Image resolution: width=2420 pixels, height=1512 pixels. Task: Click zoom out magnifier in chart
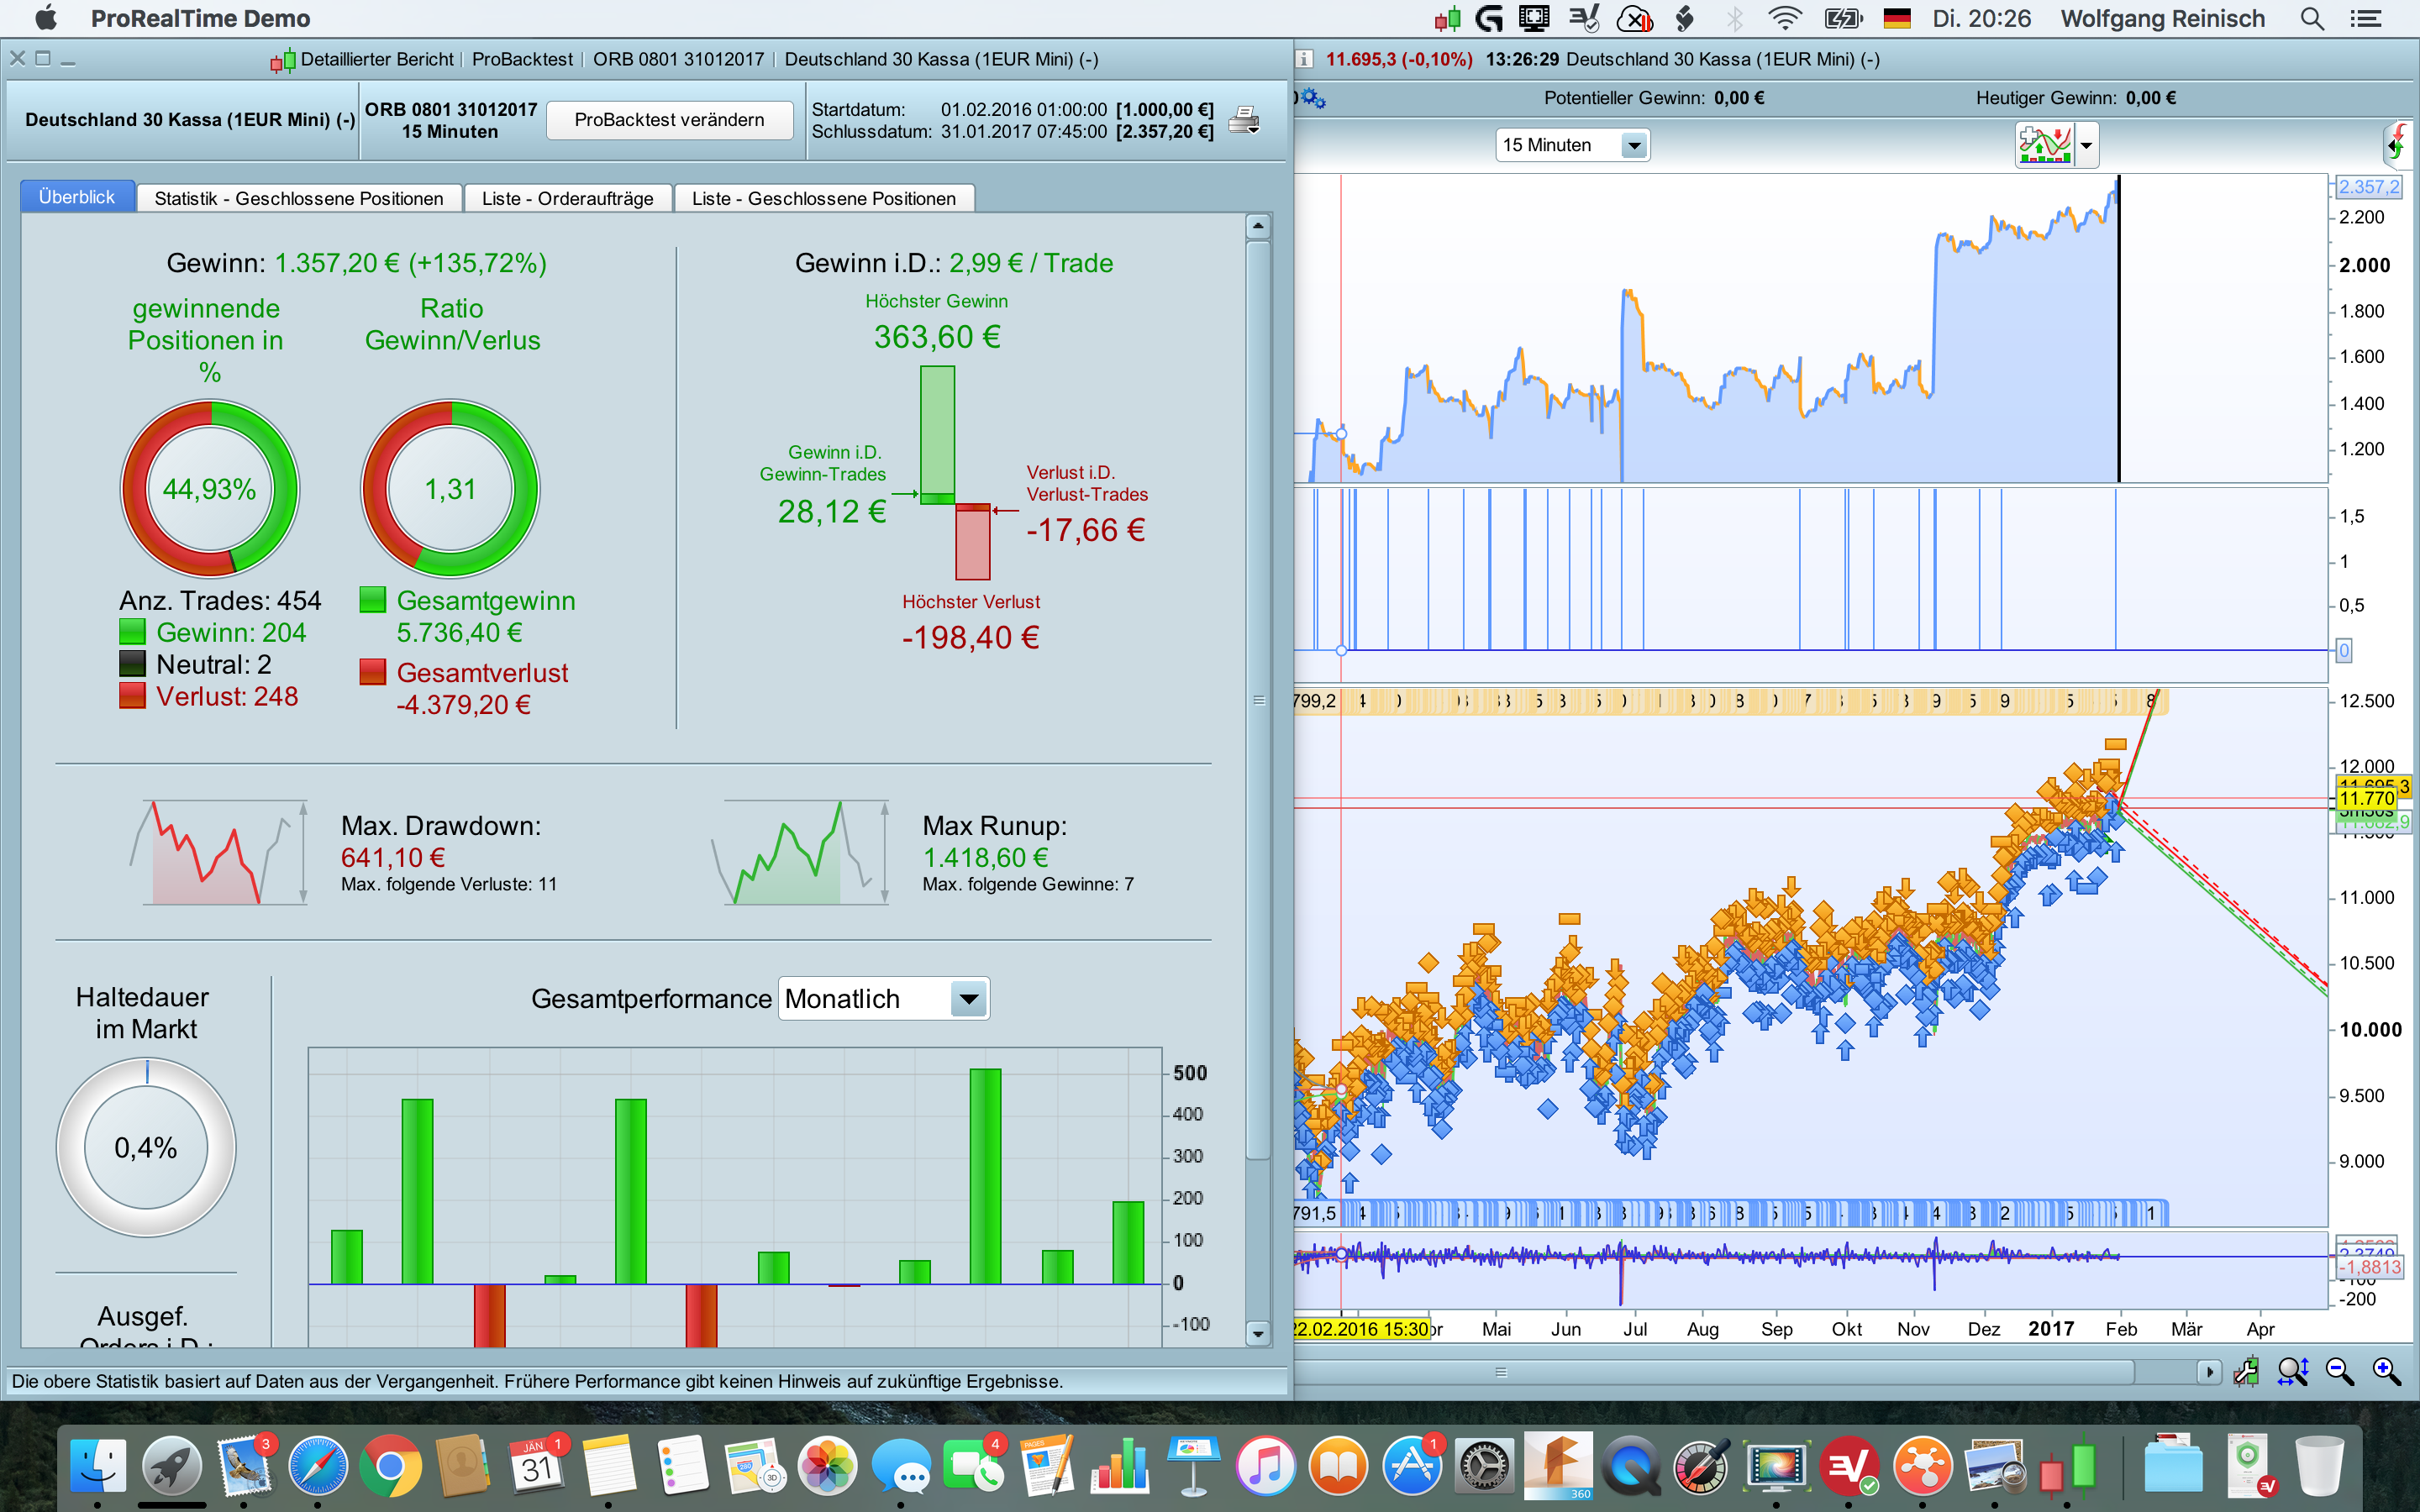(2340, 1371)
